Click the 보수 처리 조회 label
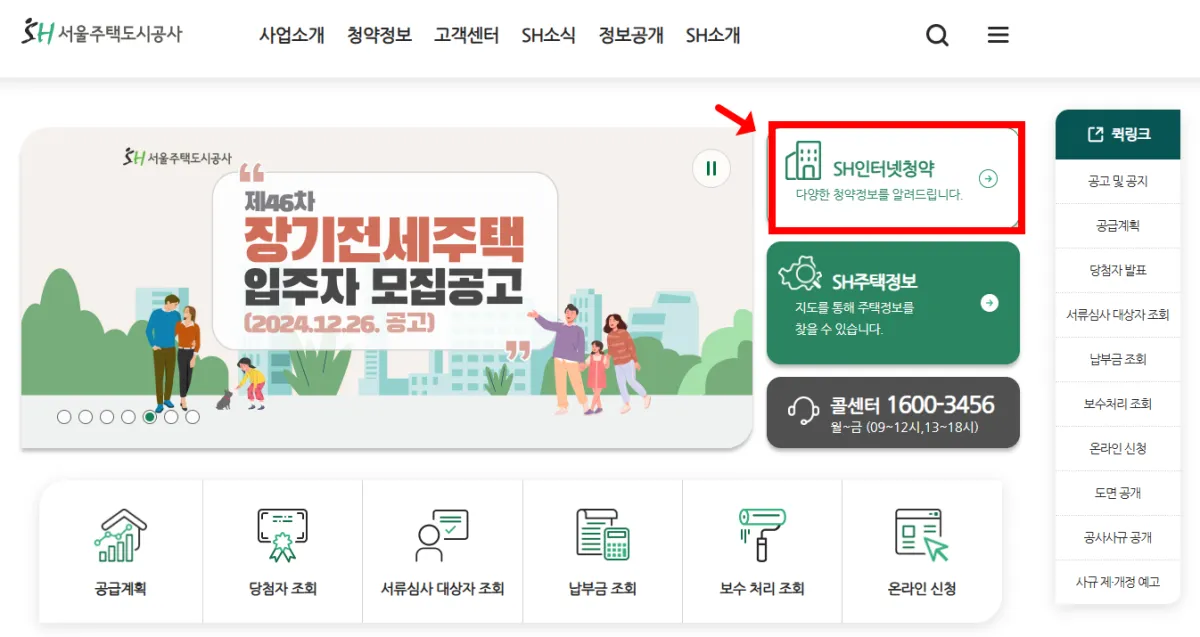The height and width of the screenshot is (637, 1200). tap(762, 589)
